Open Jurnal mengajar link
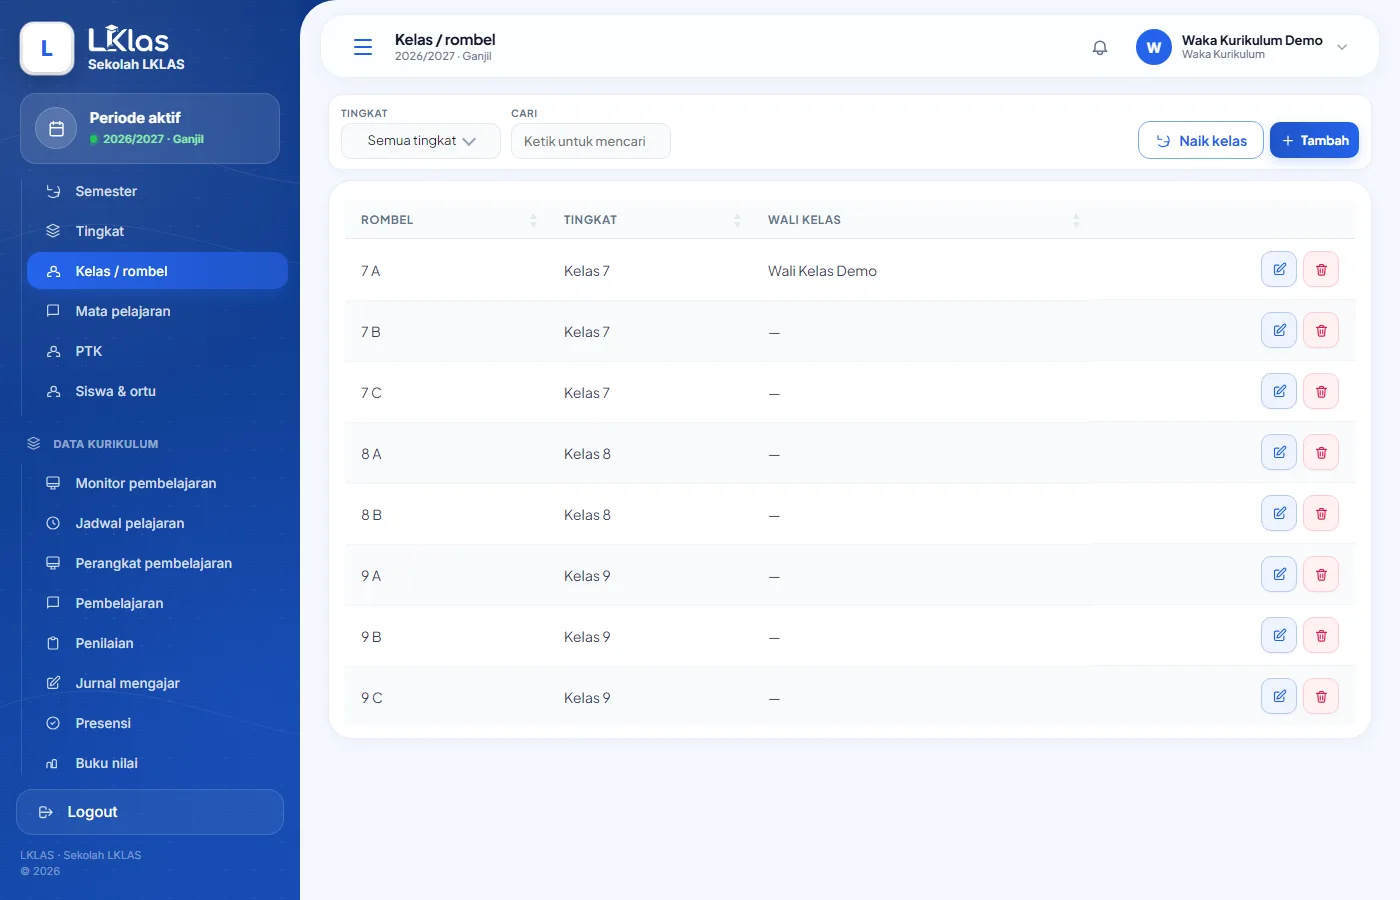This screenshot has width=1400, height=900. pos(157,683)
